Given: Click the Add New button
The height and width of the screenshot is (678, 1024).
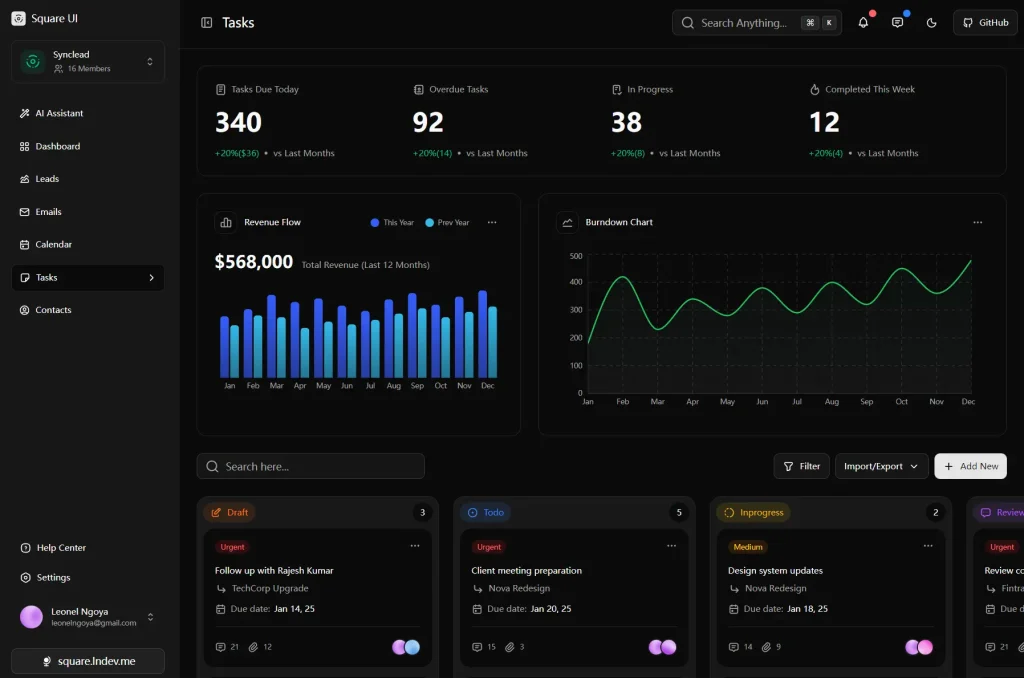Looking at the screenshot, I should click(969, 465).
